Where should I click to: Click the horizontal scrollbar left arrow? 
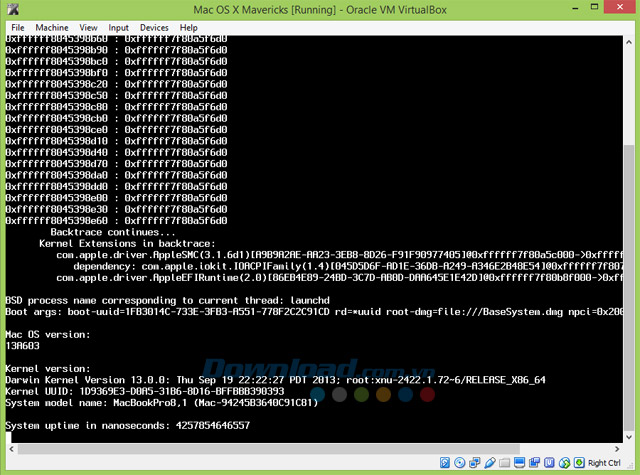[11, 449]
